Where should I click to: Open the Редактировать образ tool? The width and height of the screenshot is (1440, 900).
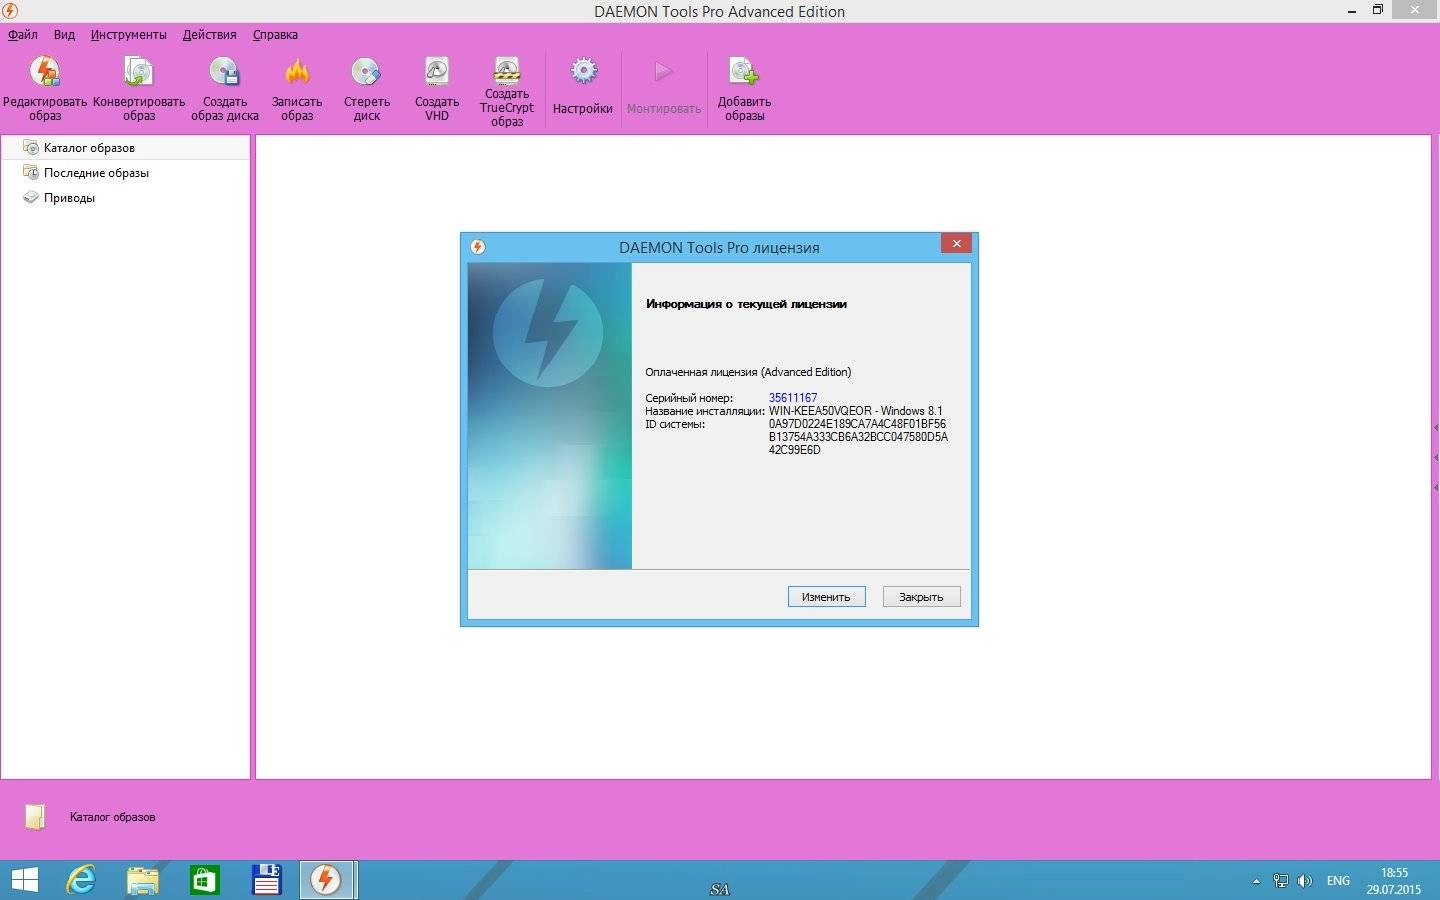tap(45, 88)
